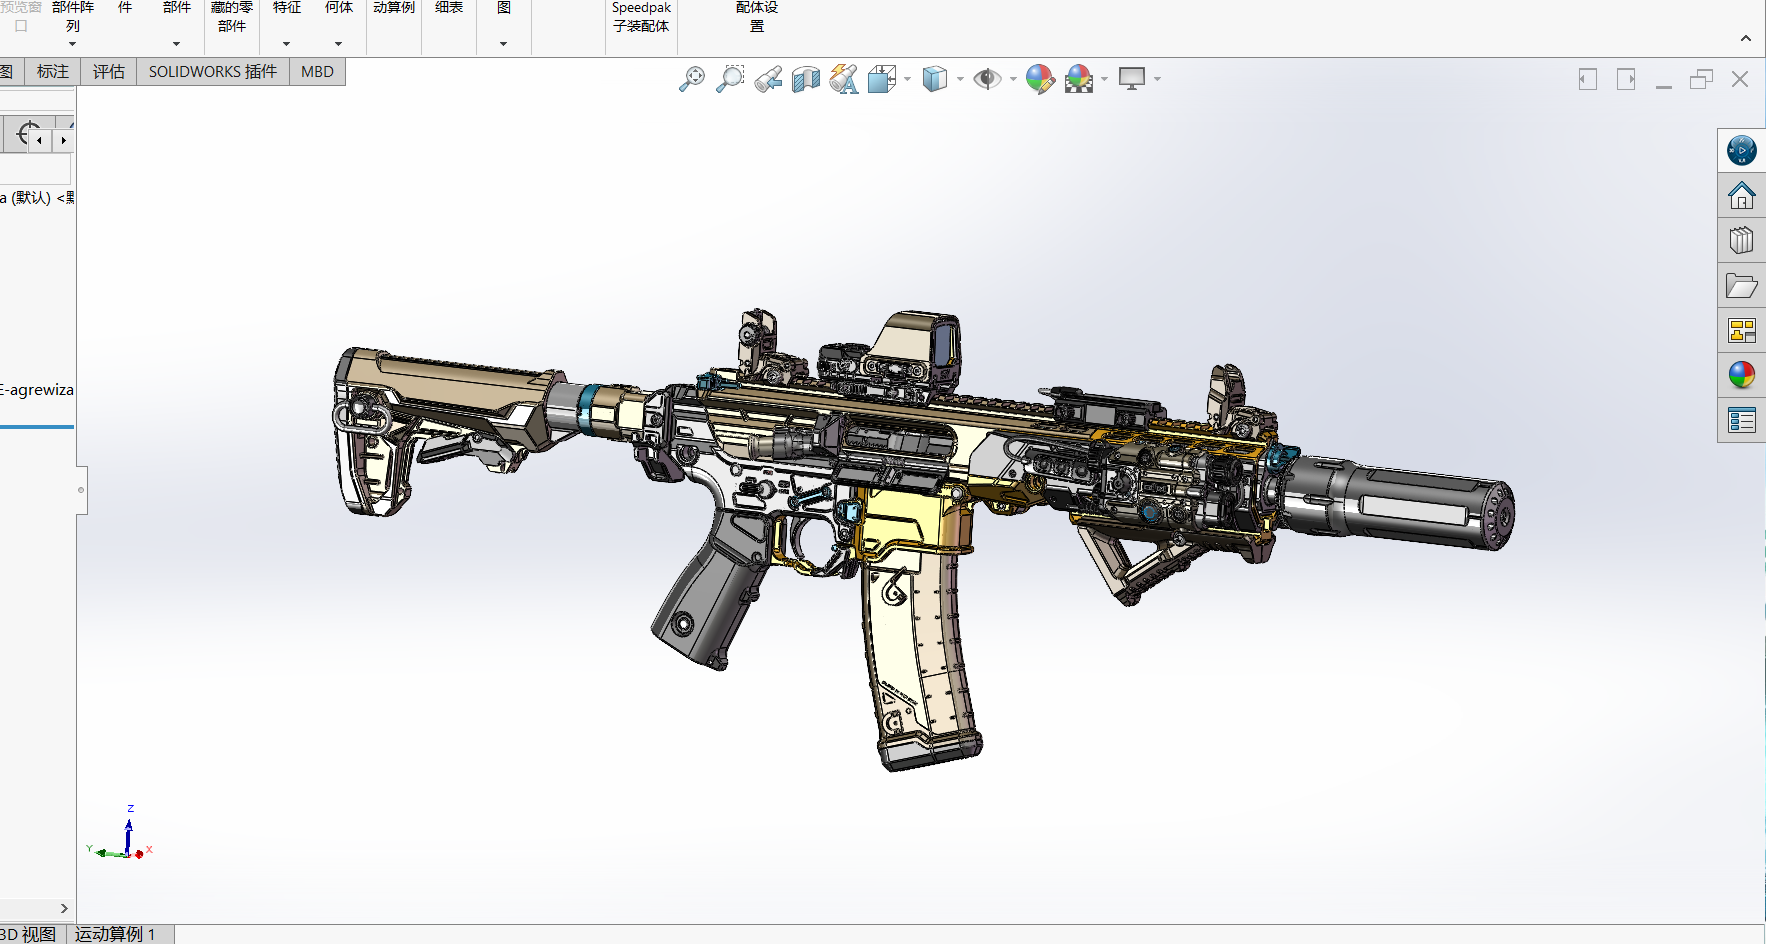The height and width of the screenshot is (944, 1766).
Task: Open File Explorer folder icon in task pane
Action: [x=1742, y=286]
